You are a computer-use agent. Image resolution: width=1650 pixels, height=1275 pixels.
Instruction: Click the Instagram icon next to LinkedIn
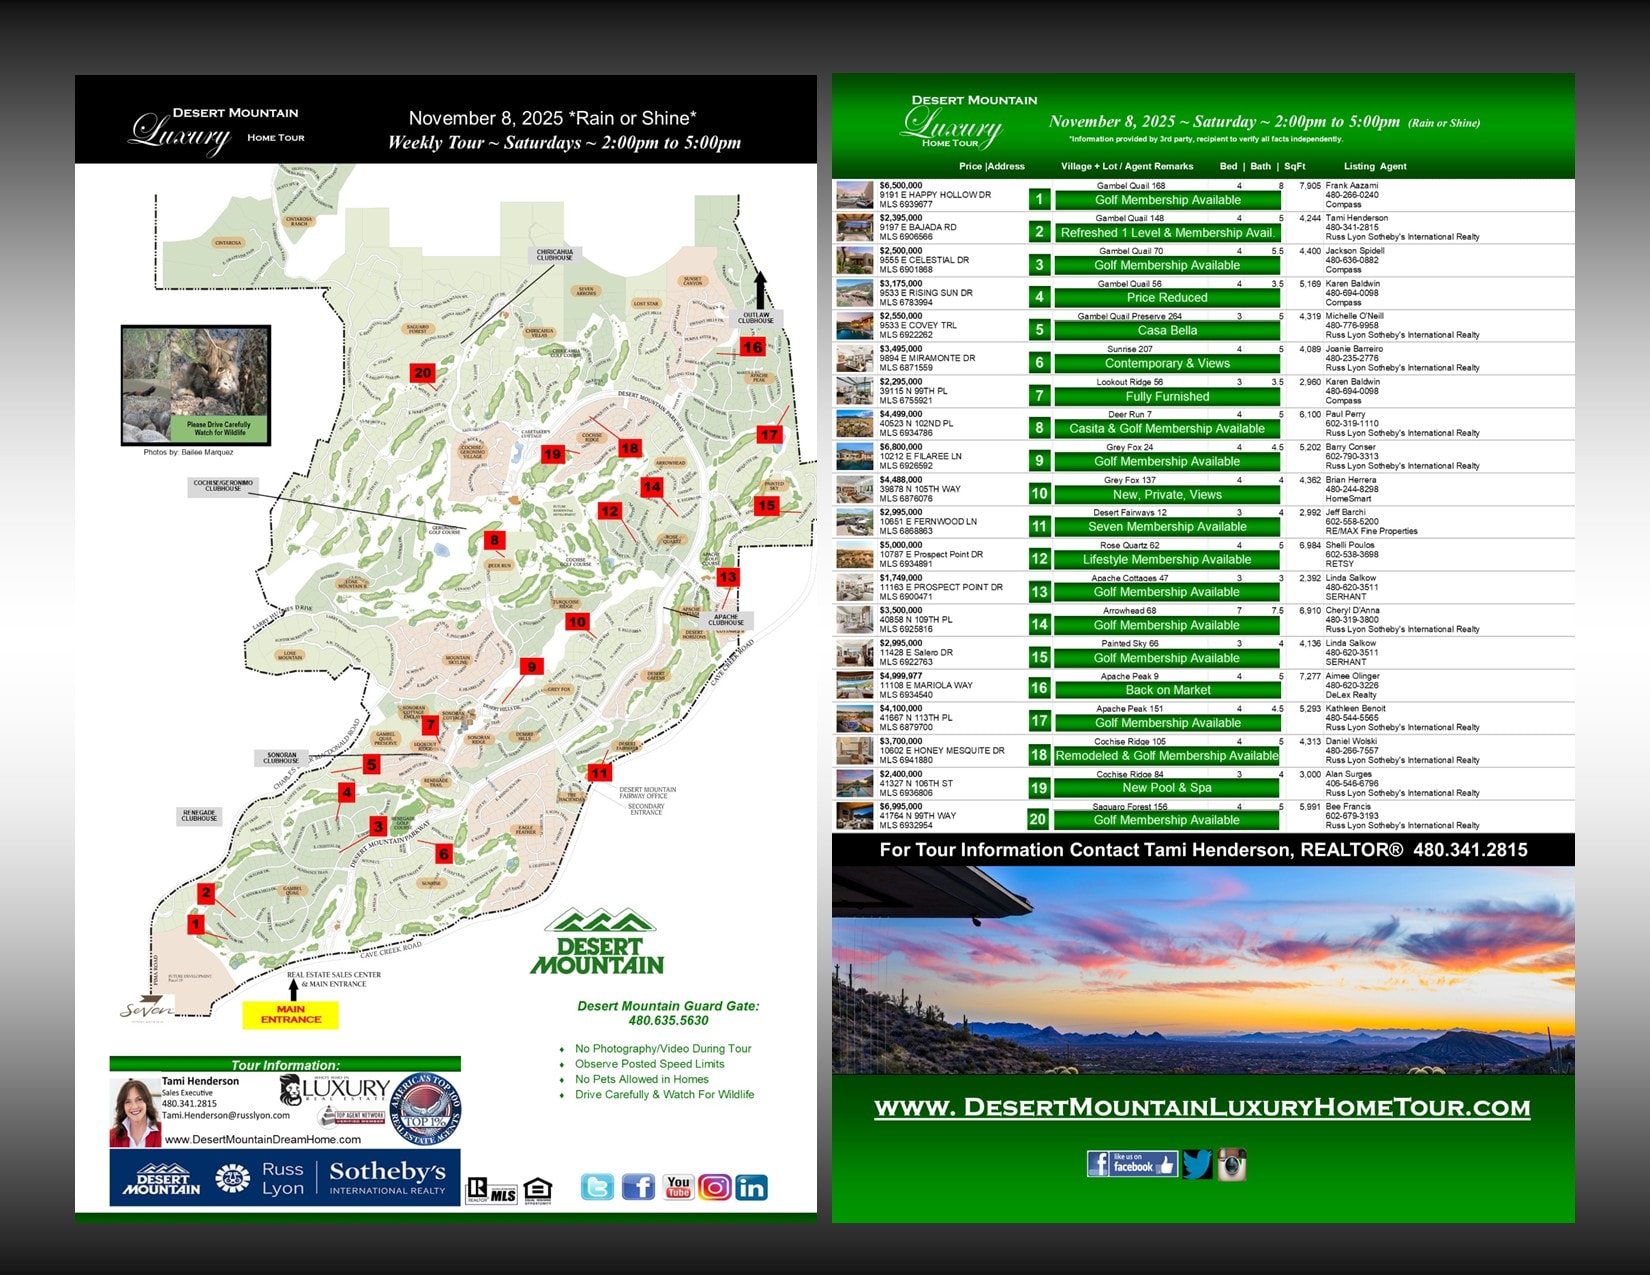714,1187
